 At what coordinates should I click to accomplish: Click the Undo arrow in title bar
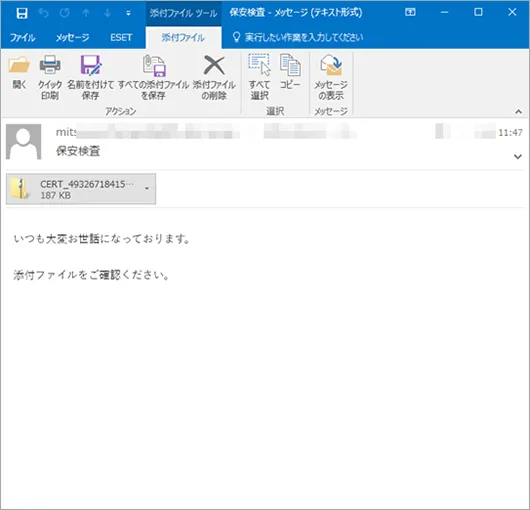coord(44,13)
